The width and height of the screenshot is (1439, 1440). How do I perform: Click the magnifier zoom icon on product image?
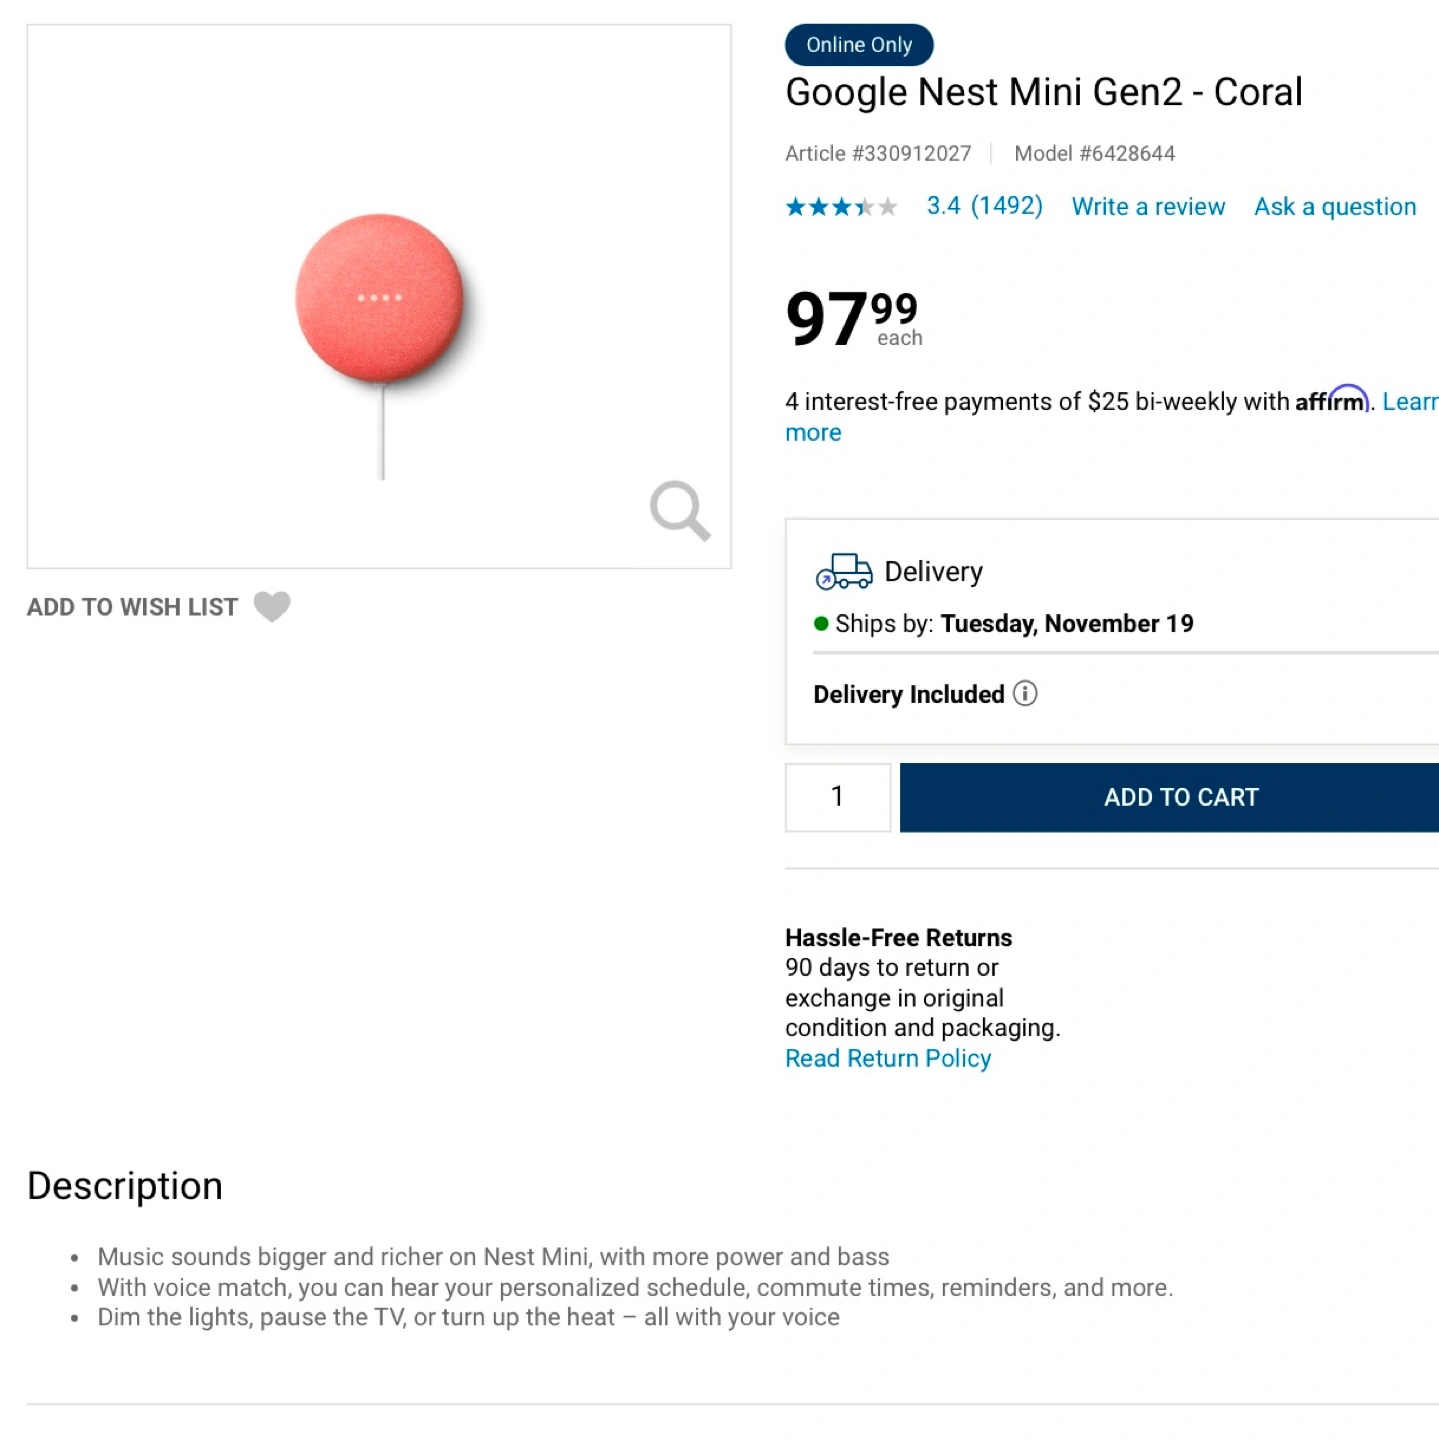680,510
